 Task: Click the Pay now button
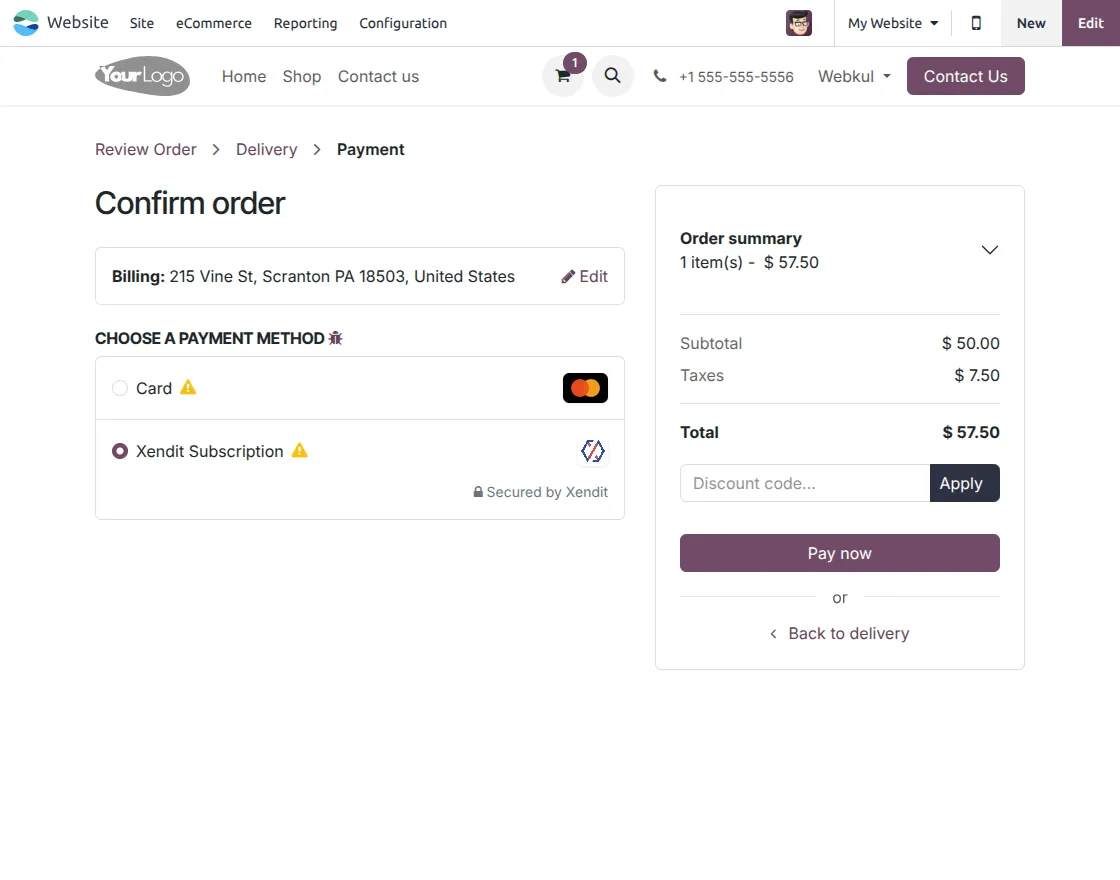click(839, 553)
